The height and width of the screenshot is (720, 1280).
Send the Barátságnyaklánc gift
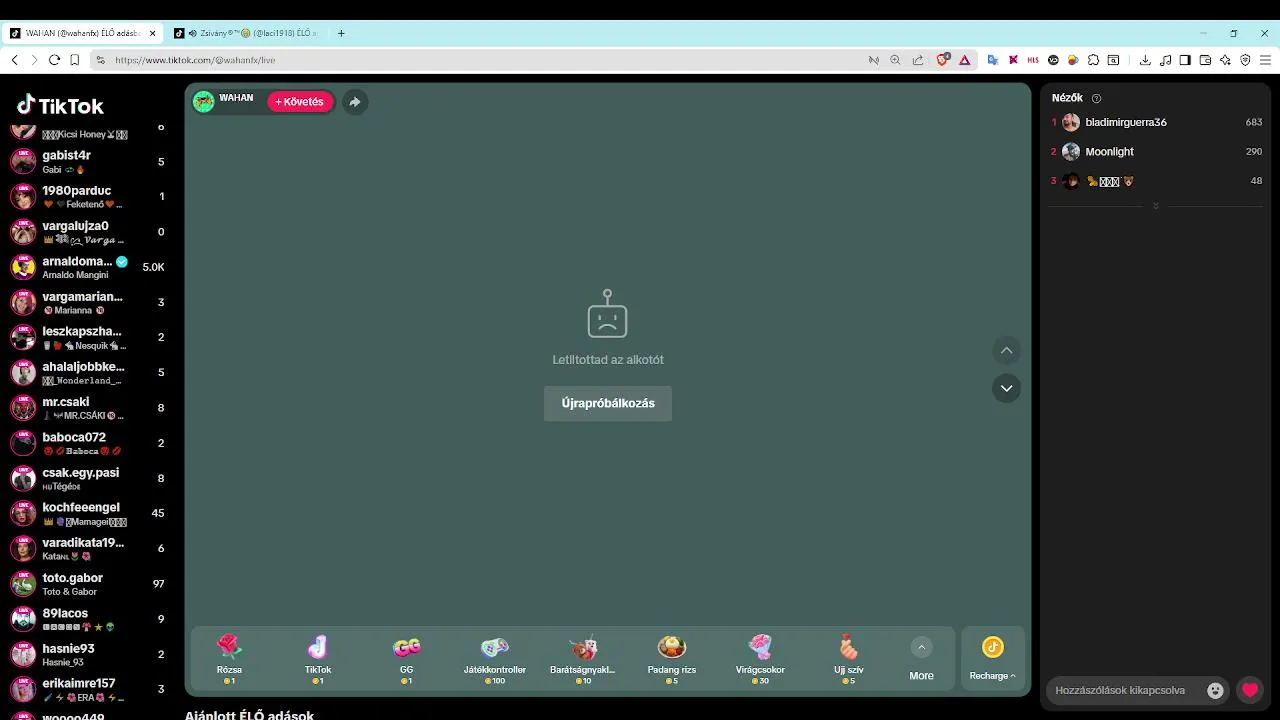tap(583, 658)
